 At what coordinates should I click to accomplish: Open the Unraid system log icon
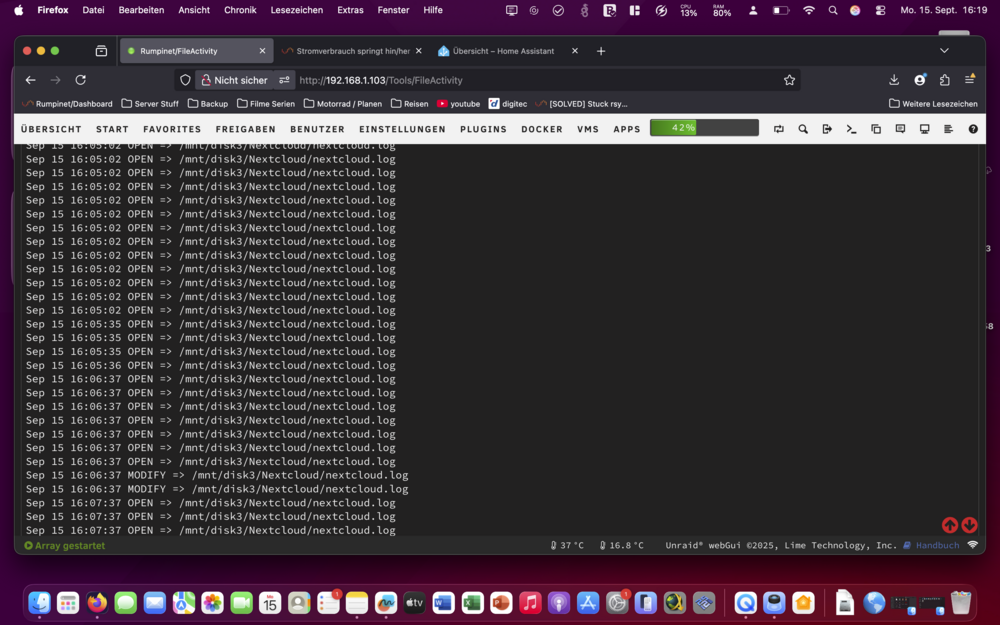click(948, 129)
